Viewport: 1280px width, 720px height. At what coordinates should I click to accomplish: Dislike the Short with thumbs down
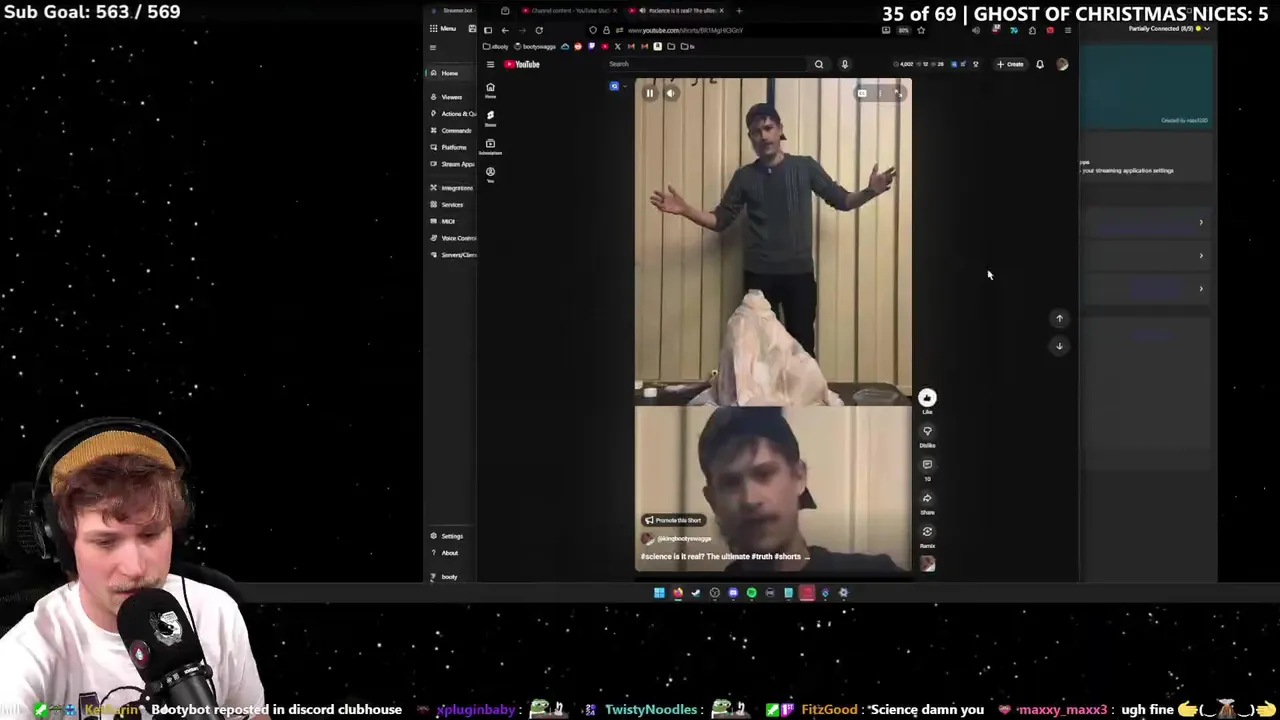tap(927, 432)
